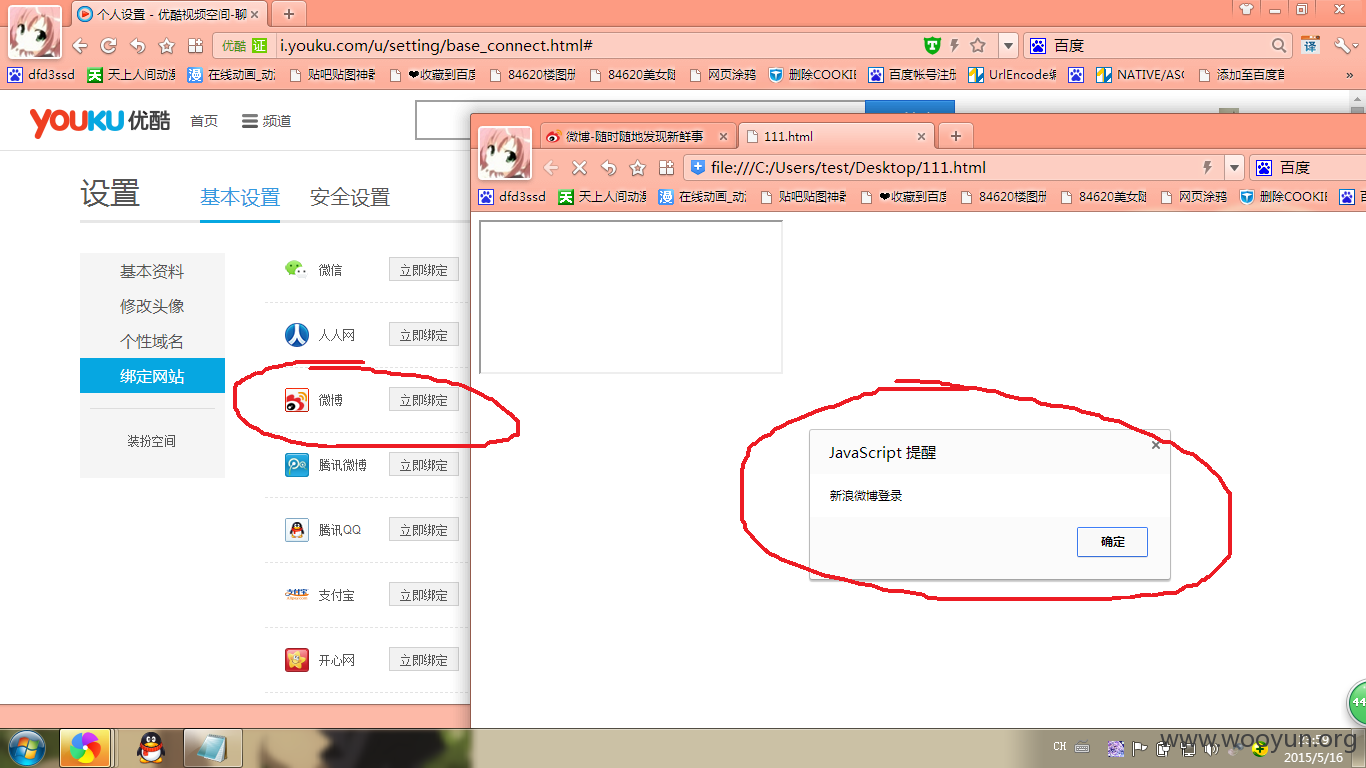This screenshot has width=1366, height=768.
Task: Close JavaScript 提醒 dialog with X
Action: point(1156,445)
